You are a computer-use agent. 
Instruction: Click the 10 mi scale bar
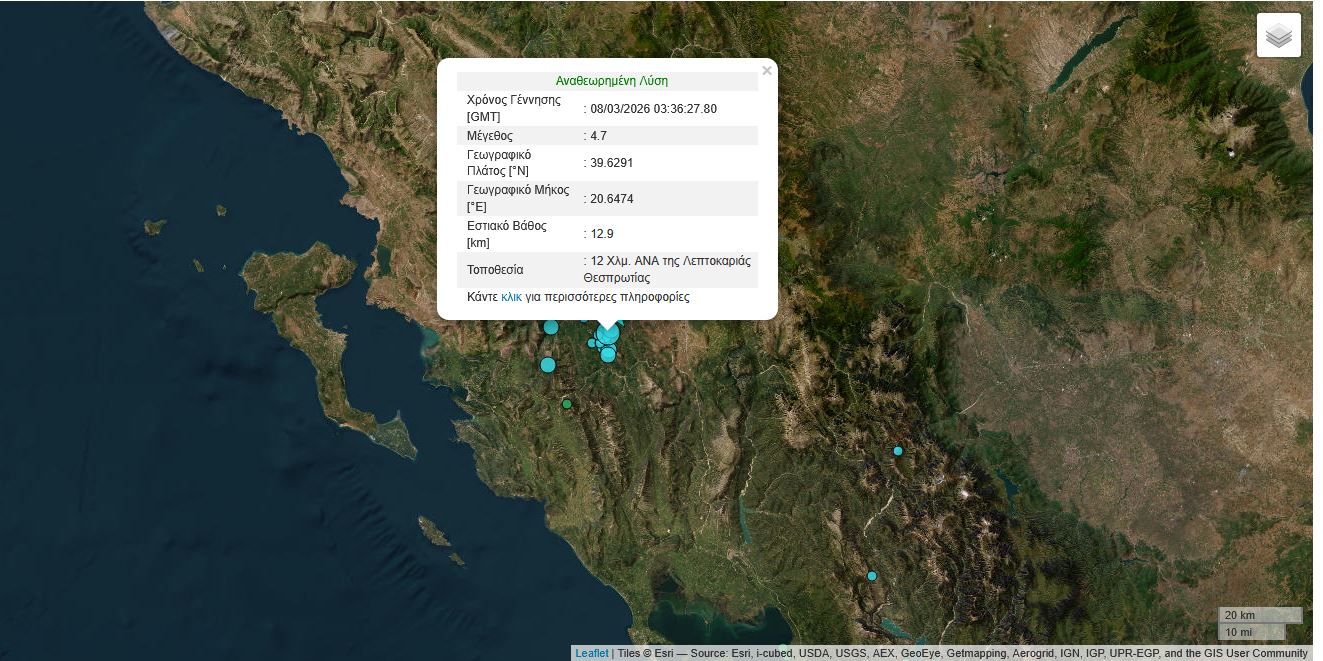[1251, 632]
